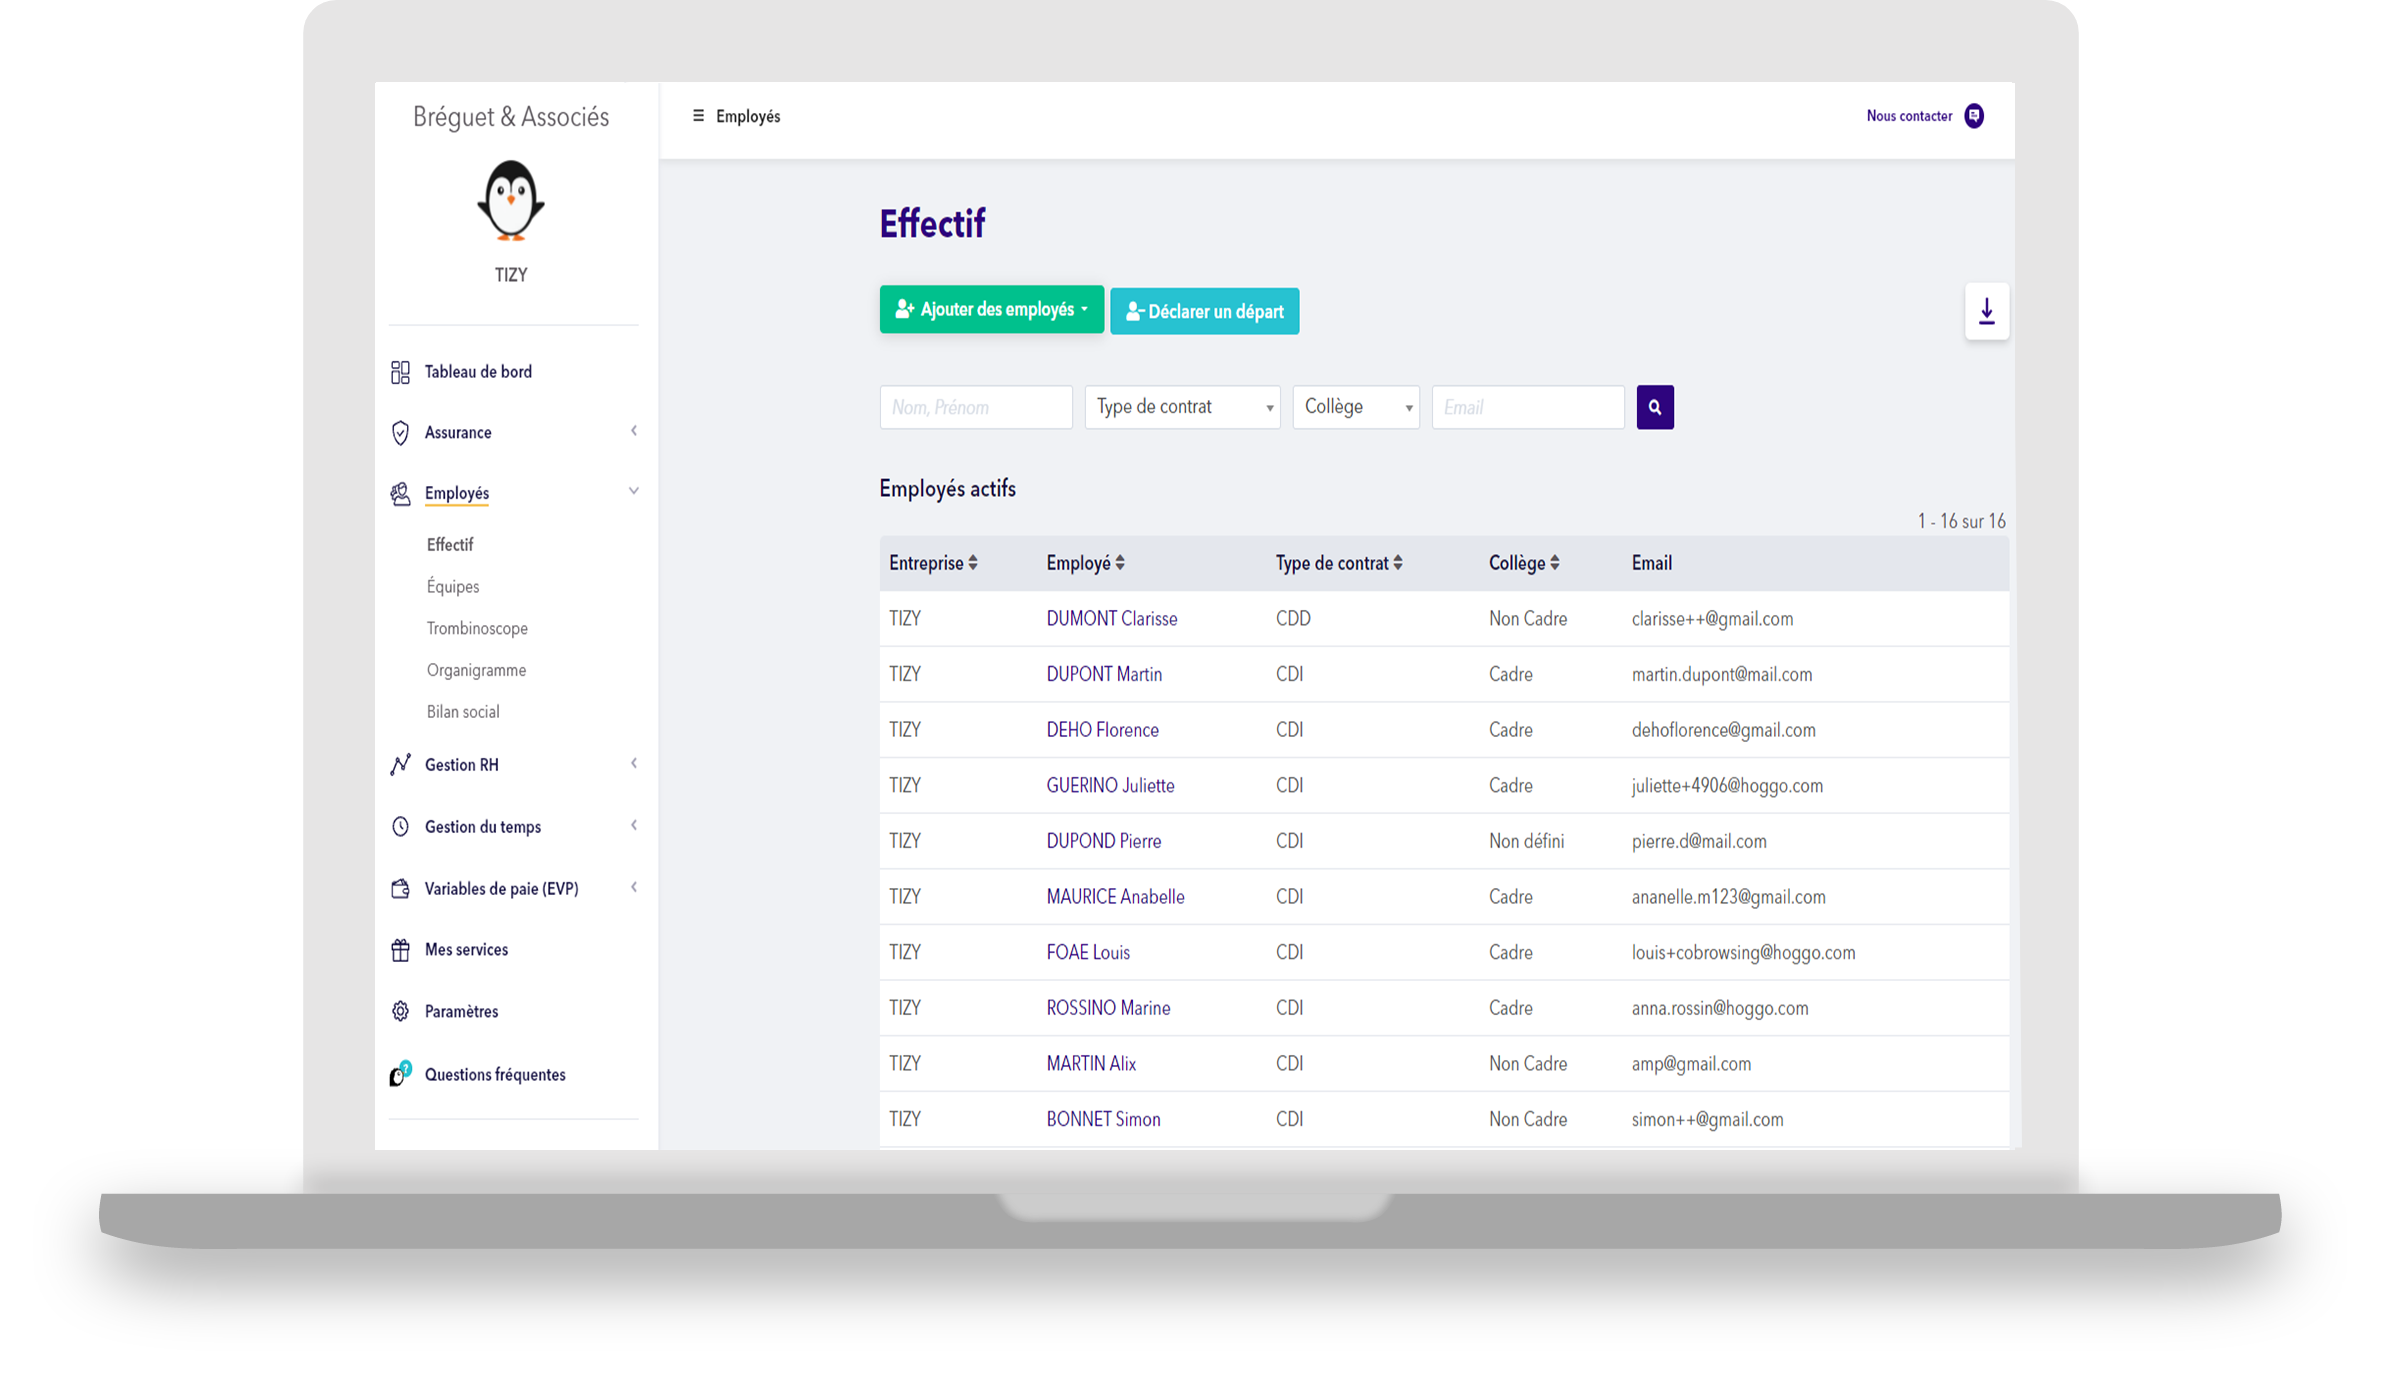This screenshot has height=1377, width=2381.
Task: Open the Effectif menu item
Action: [x=449, y=544]
